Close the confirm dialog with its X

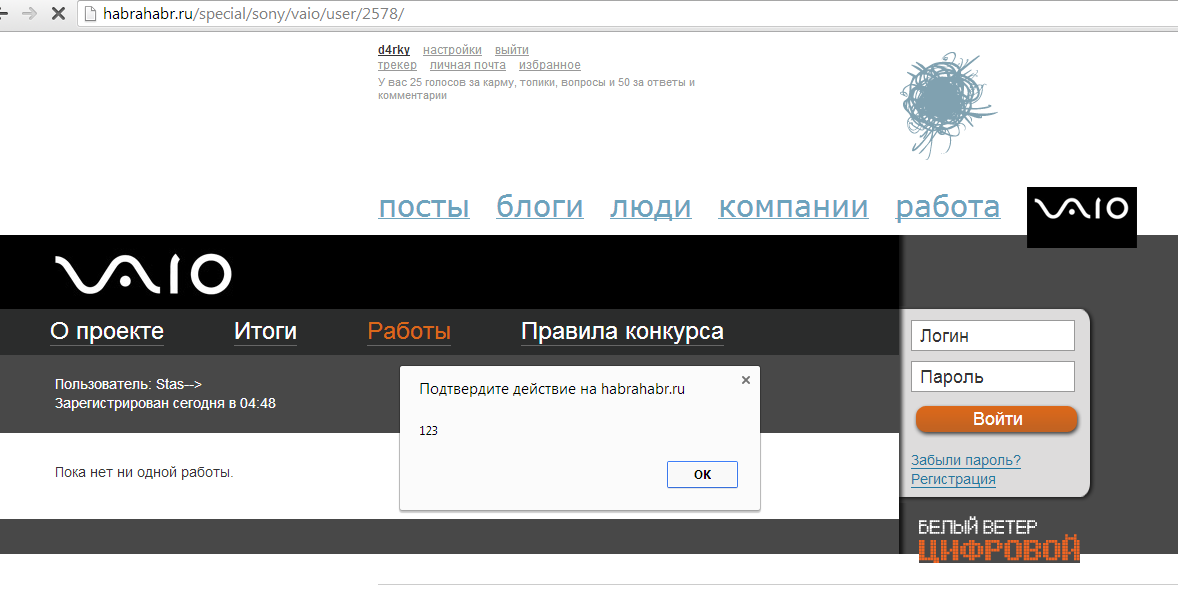coord(745,380)
